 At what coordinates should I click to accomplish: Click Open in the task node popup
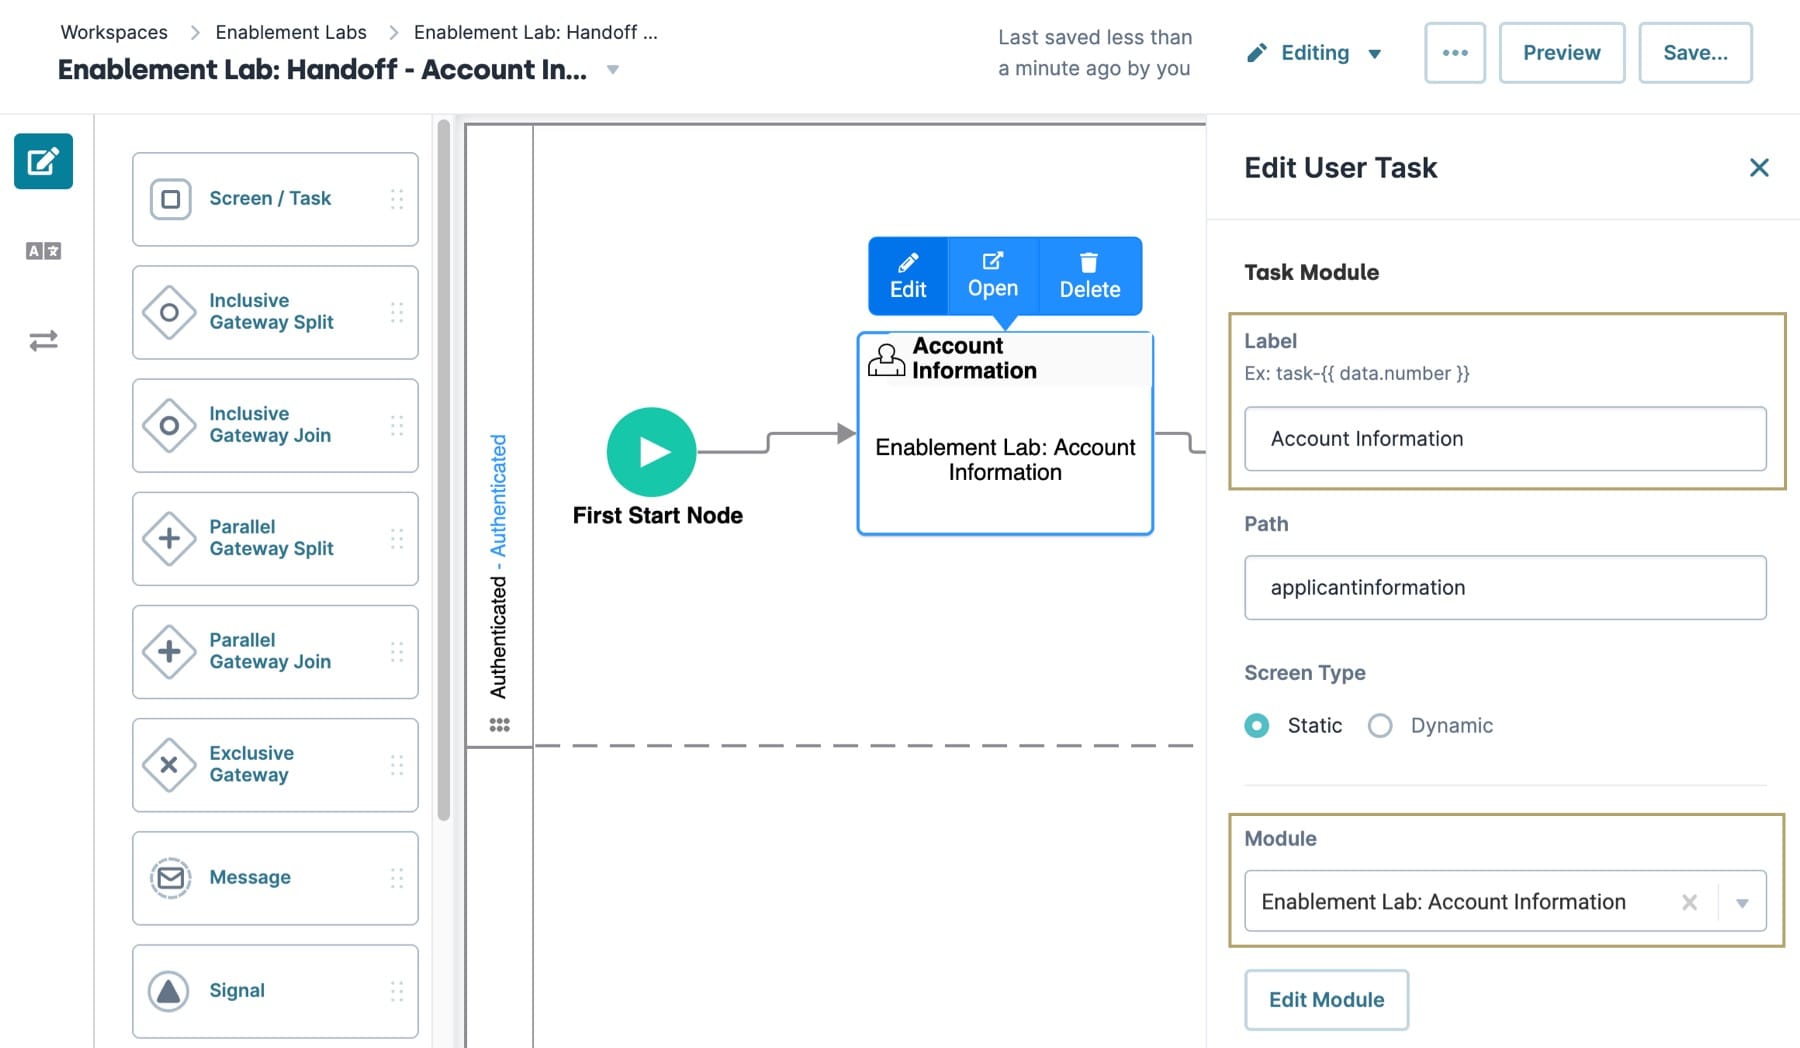point(993,276)
